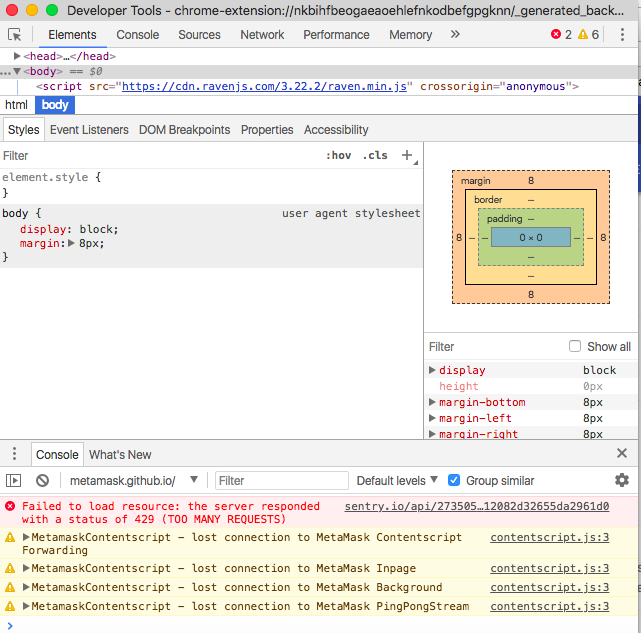Select the html breadcrumb

16,105
